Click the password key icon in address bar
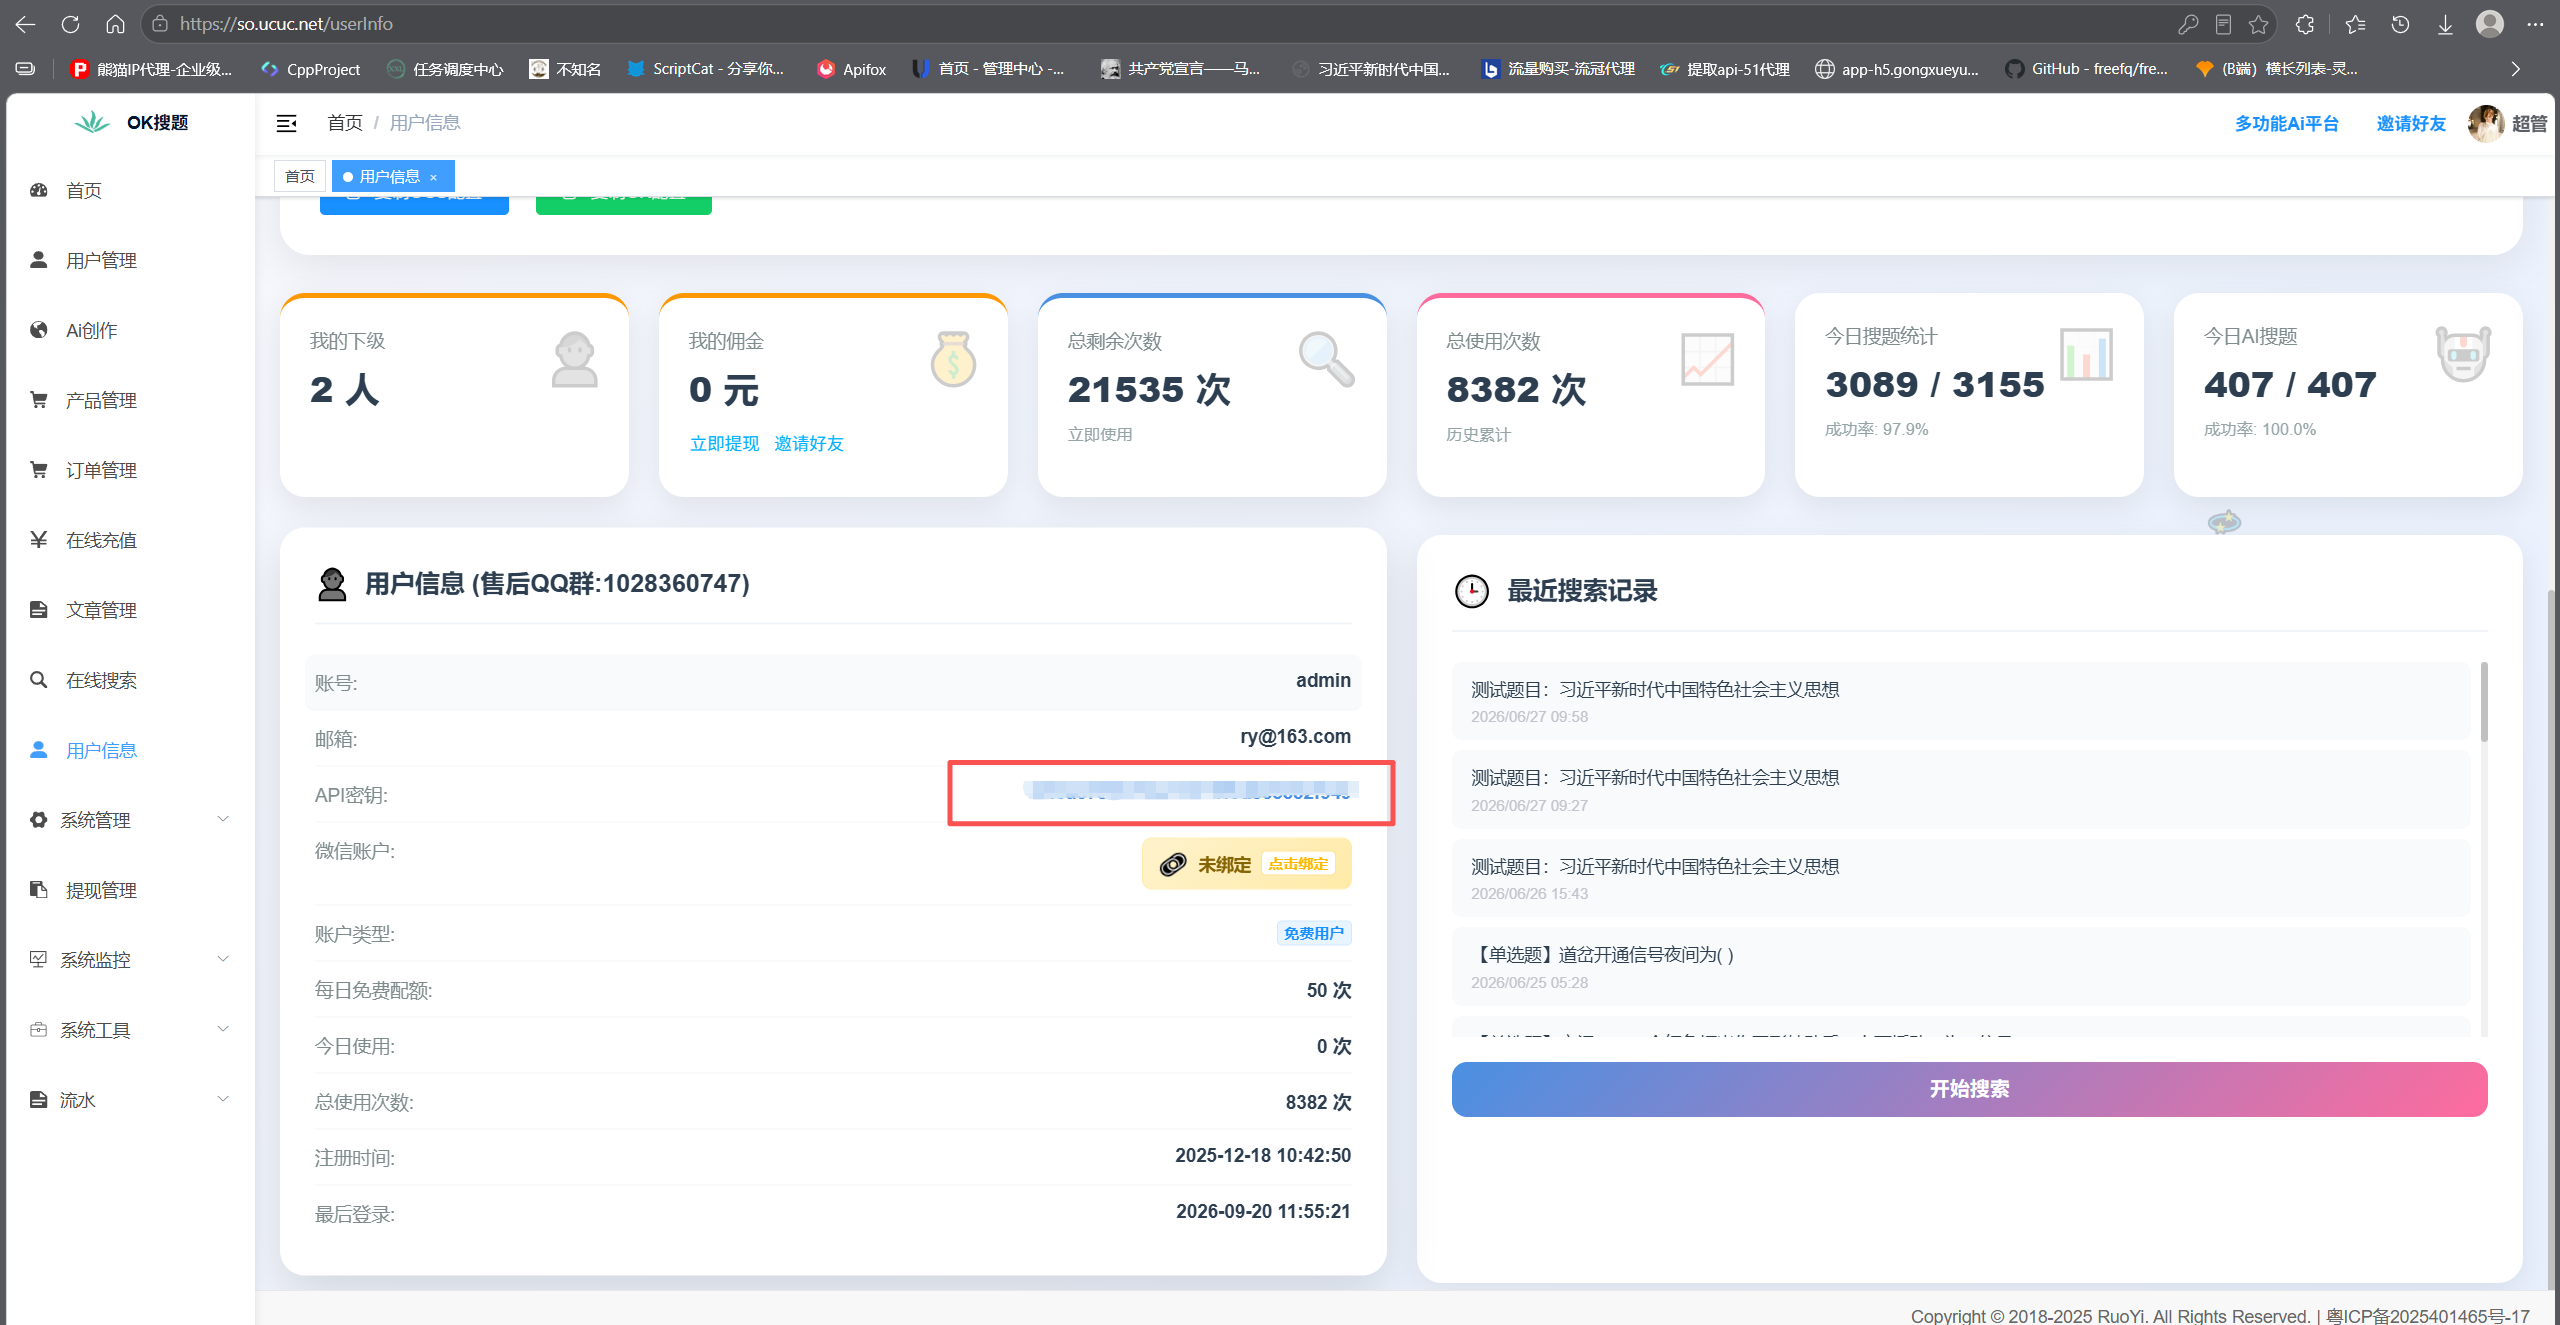This screenshot has width=2560, height=1325. (x=2188, y=24)
